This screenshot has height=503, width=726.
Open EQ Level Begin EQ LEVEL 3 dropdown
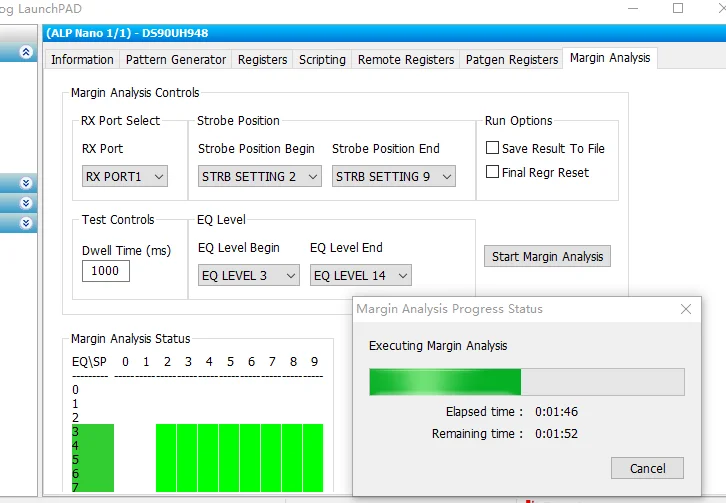tap(249, 276)
